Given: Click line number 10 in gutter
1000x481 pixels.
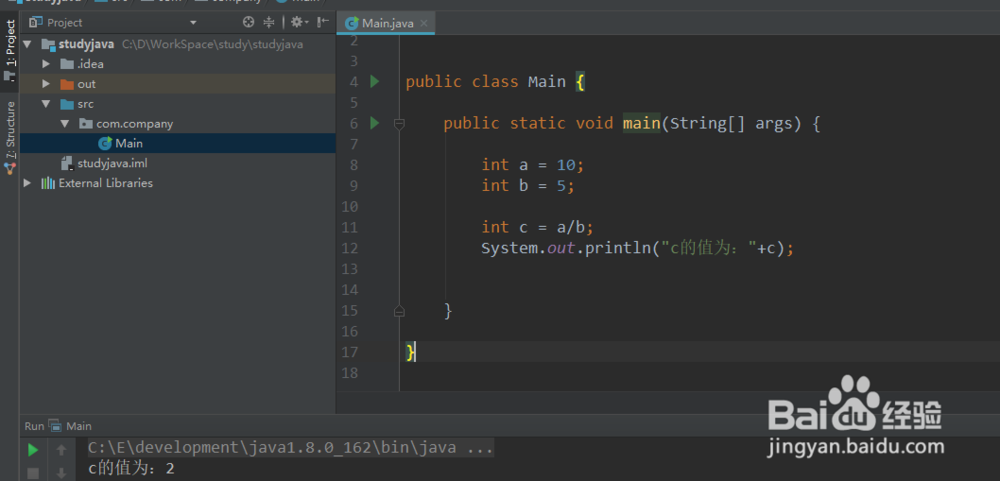Looking at the screenshot, I should [x=350, y=207].
